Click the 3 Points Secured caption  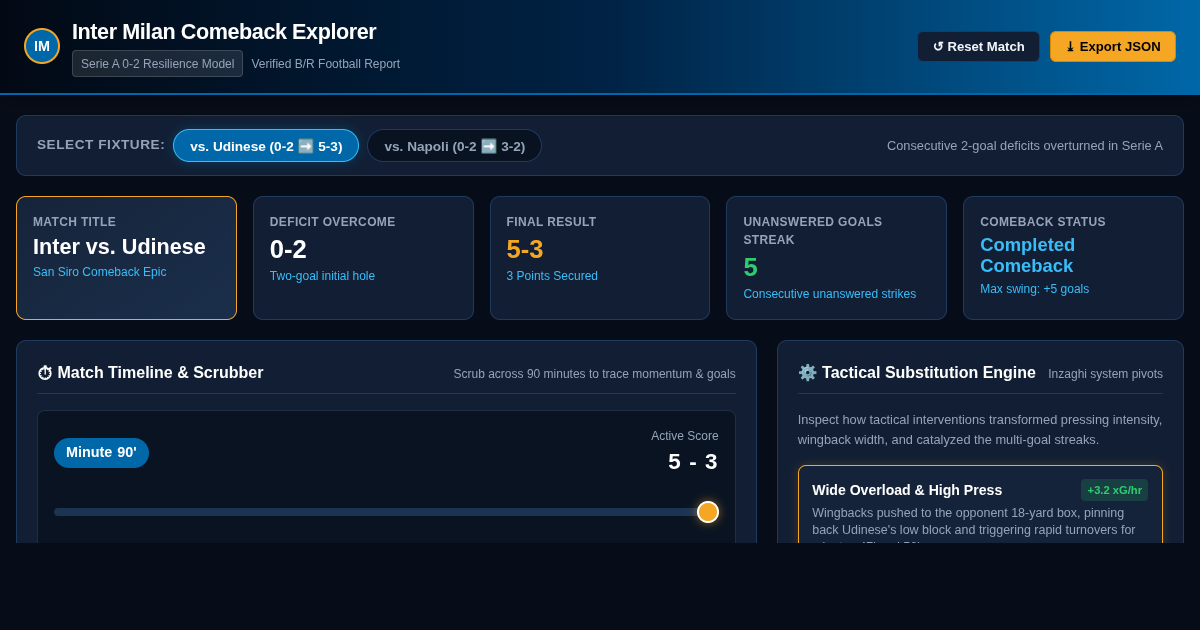(x=552, y=276)
